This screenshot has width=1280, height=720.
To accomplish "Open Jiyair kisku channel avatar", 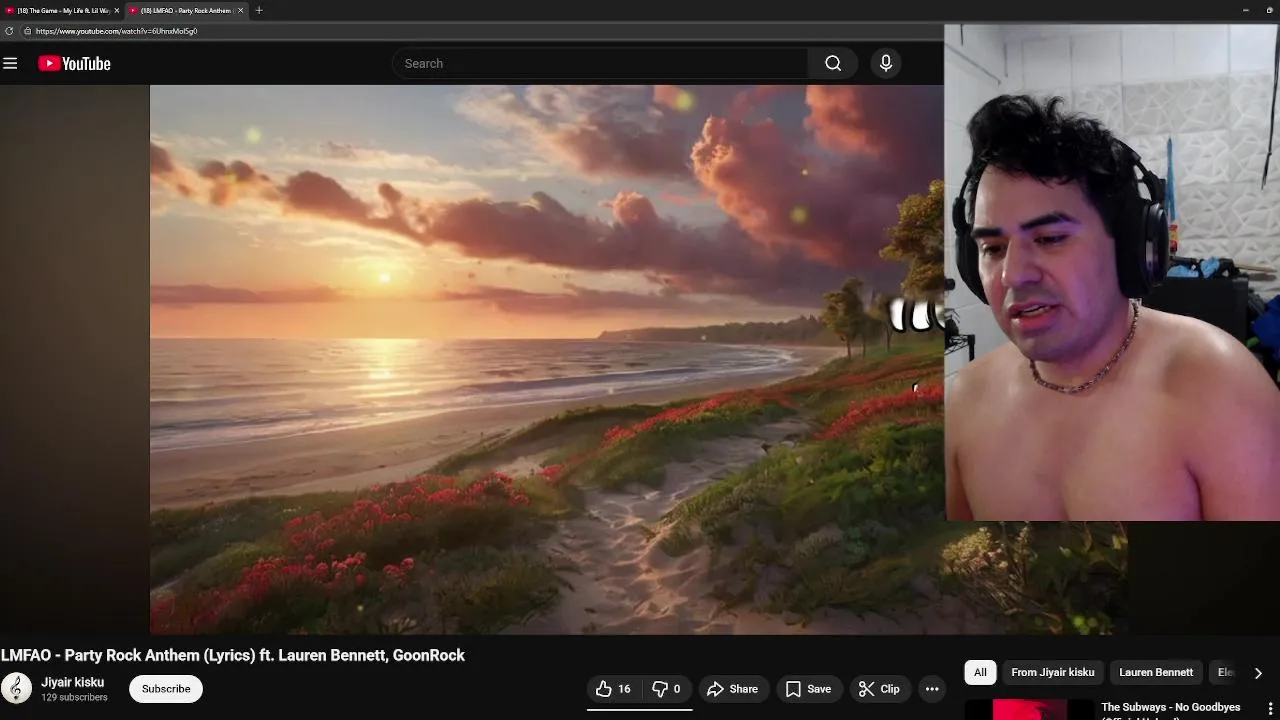I will [16, 689].
